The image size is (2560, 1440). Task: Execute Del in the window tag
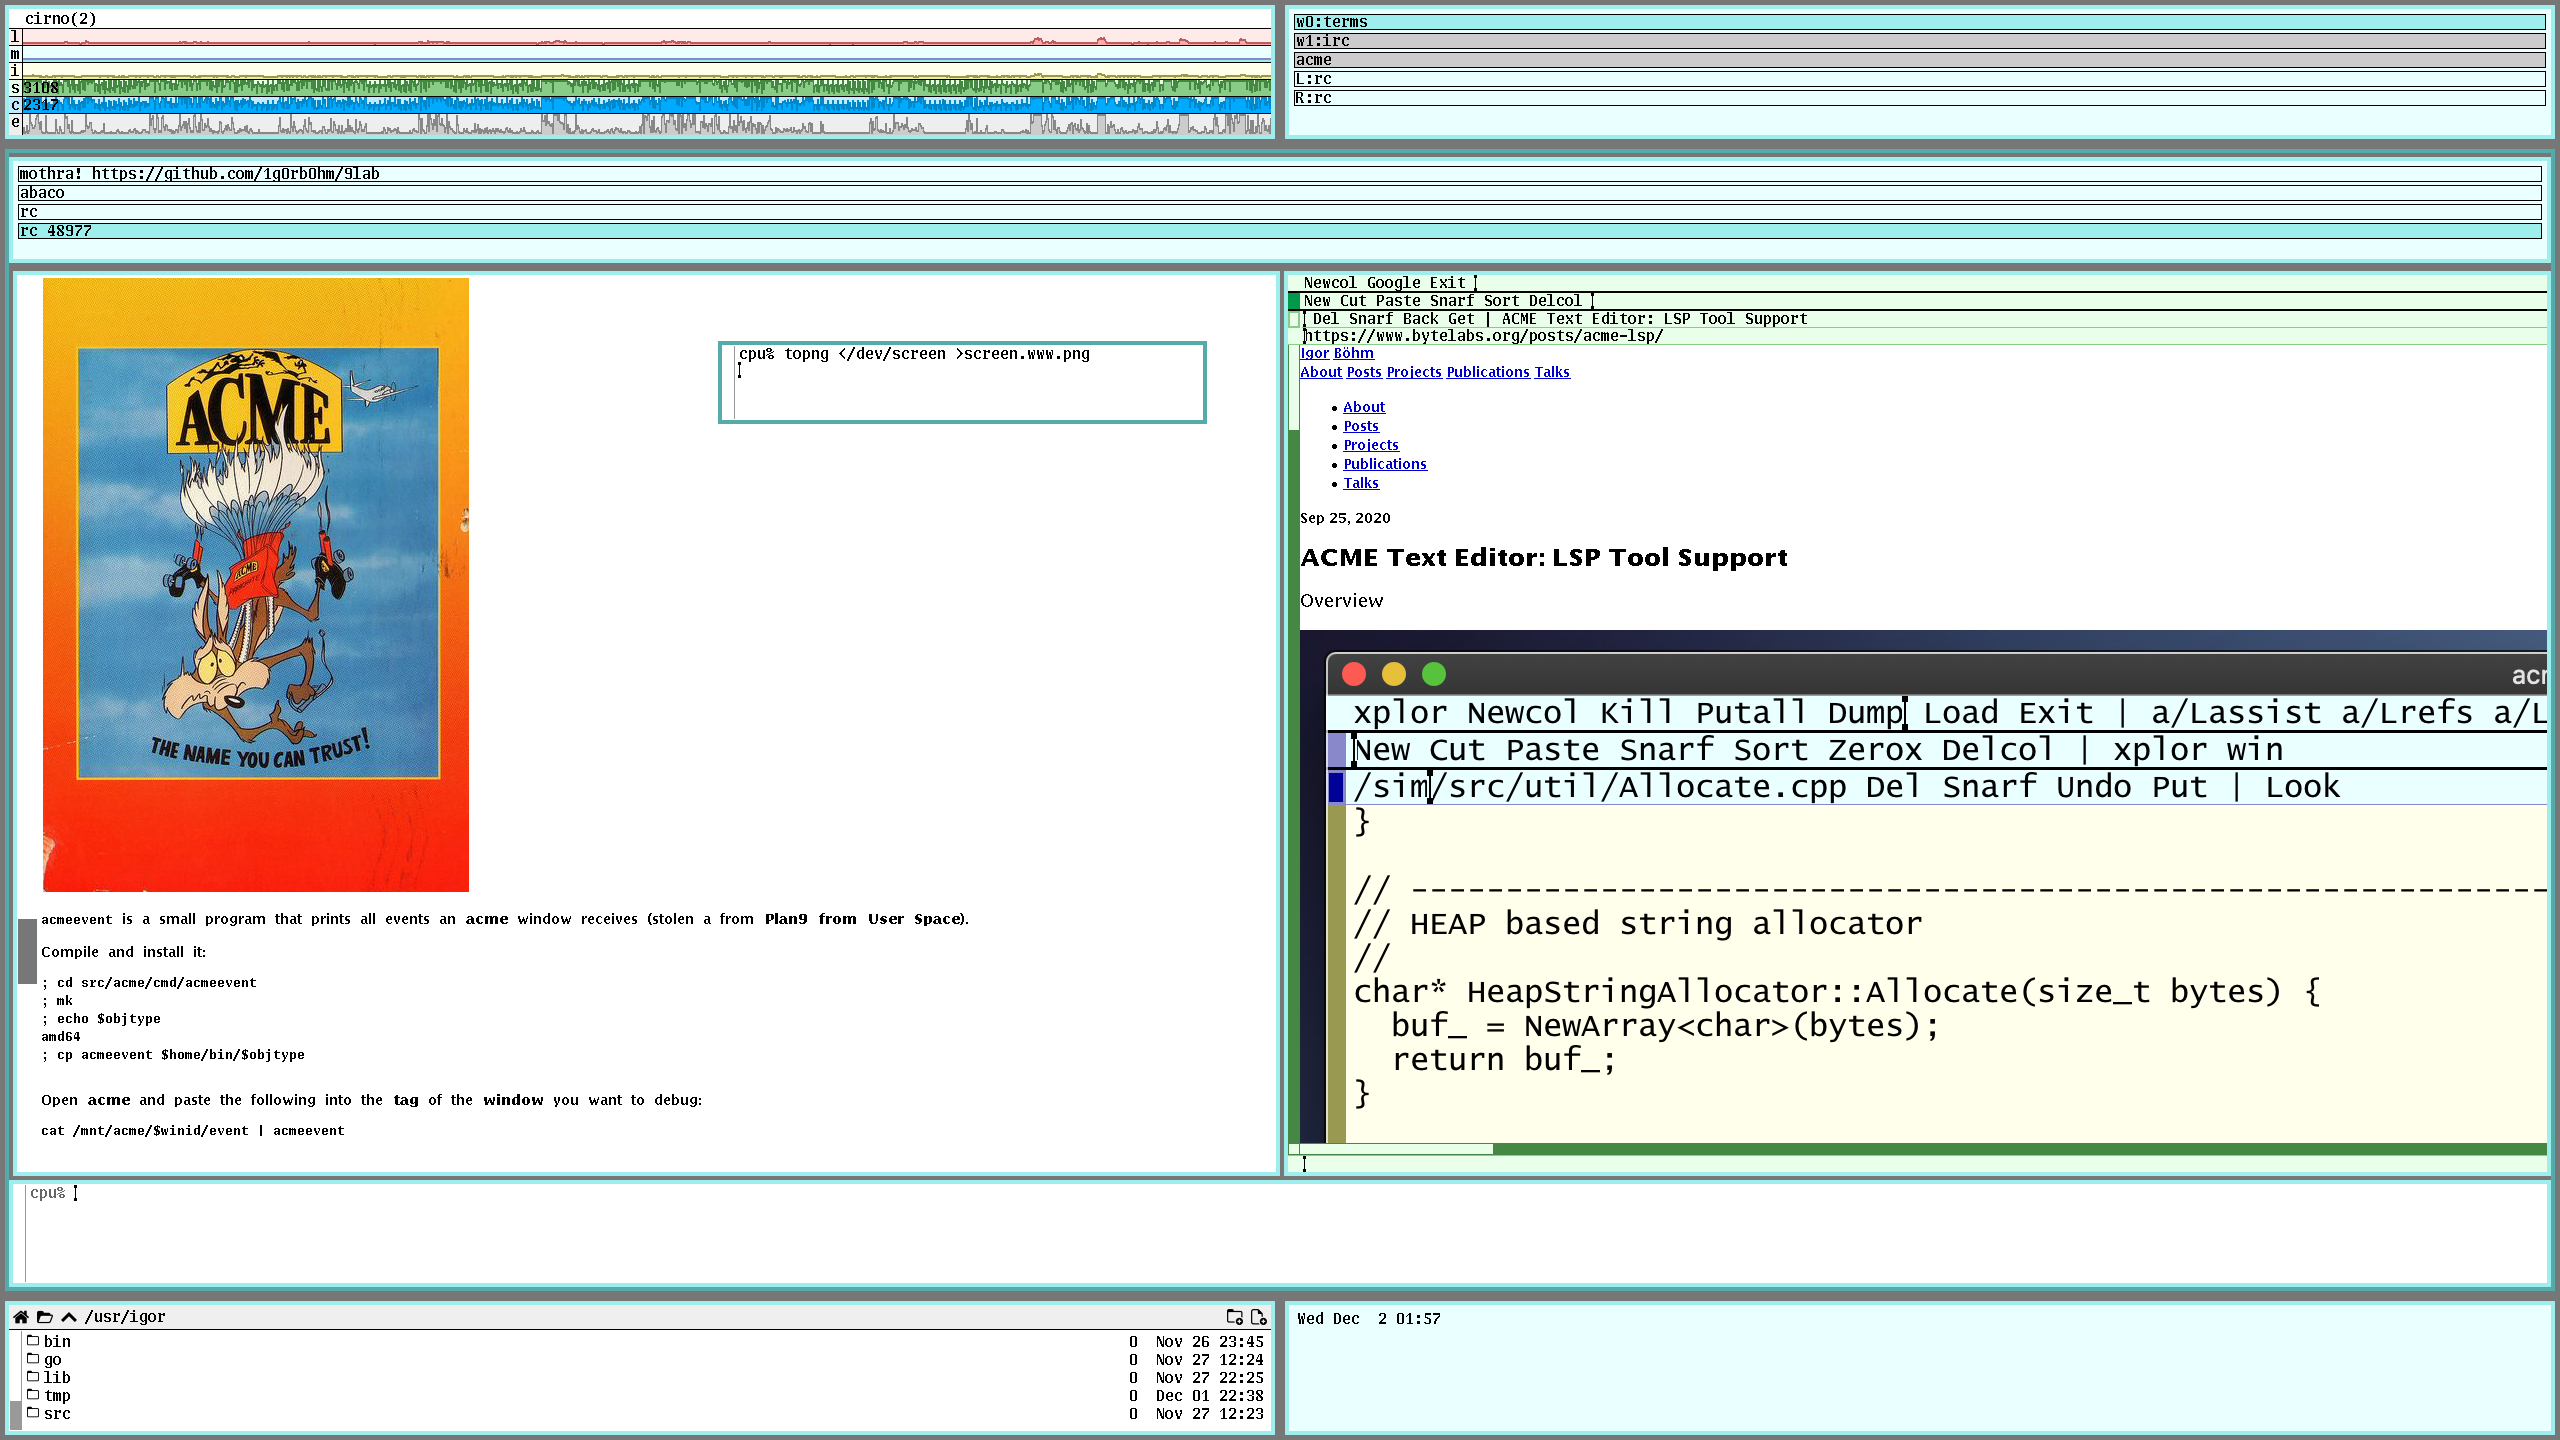point(1326,319)
